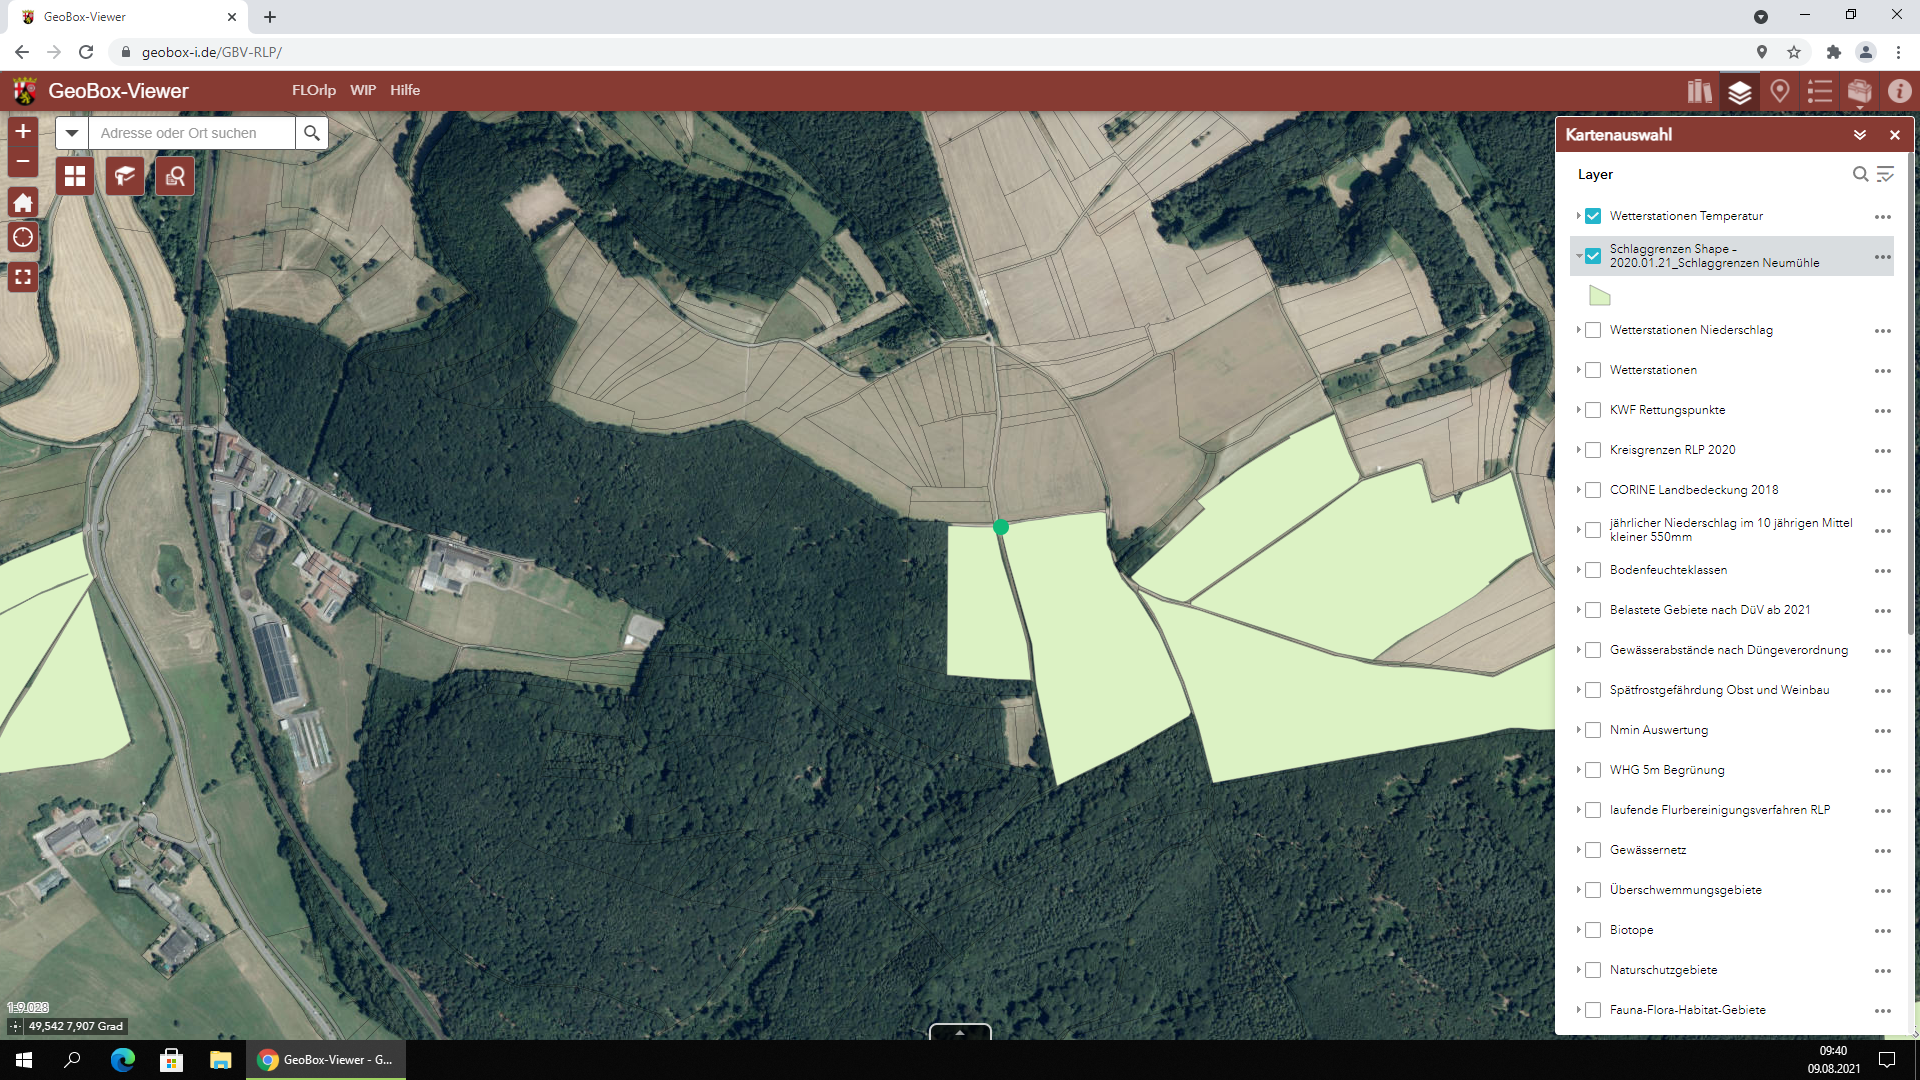The image size is (1920, 1080).
Task: Click the address search input field
Action: (192, 133)
